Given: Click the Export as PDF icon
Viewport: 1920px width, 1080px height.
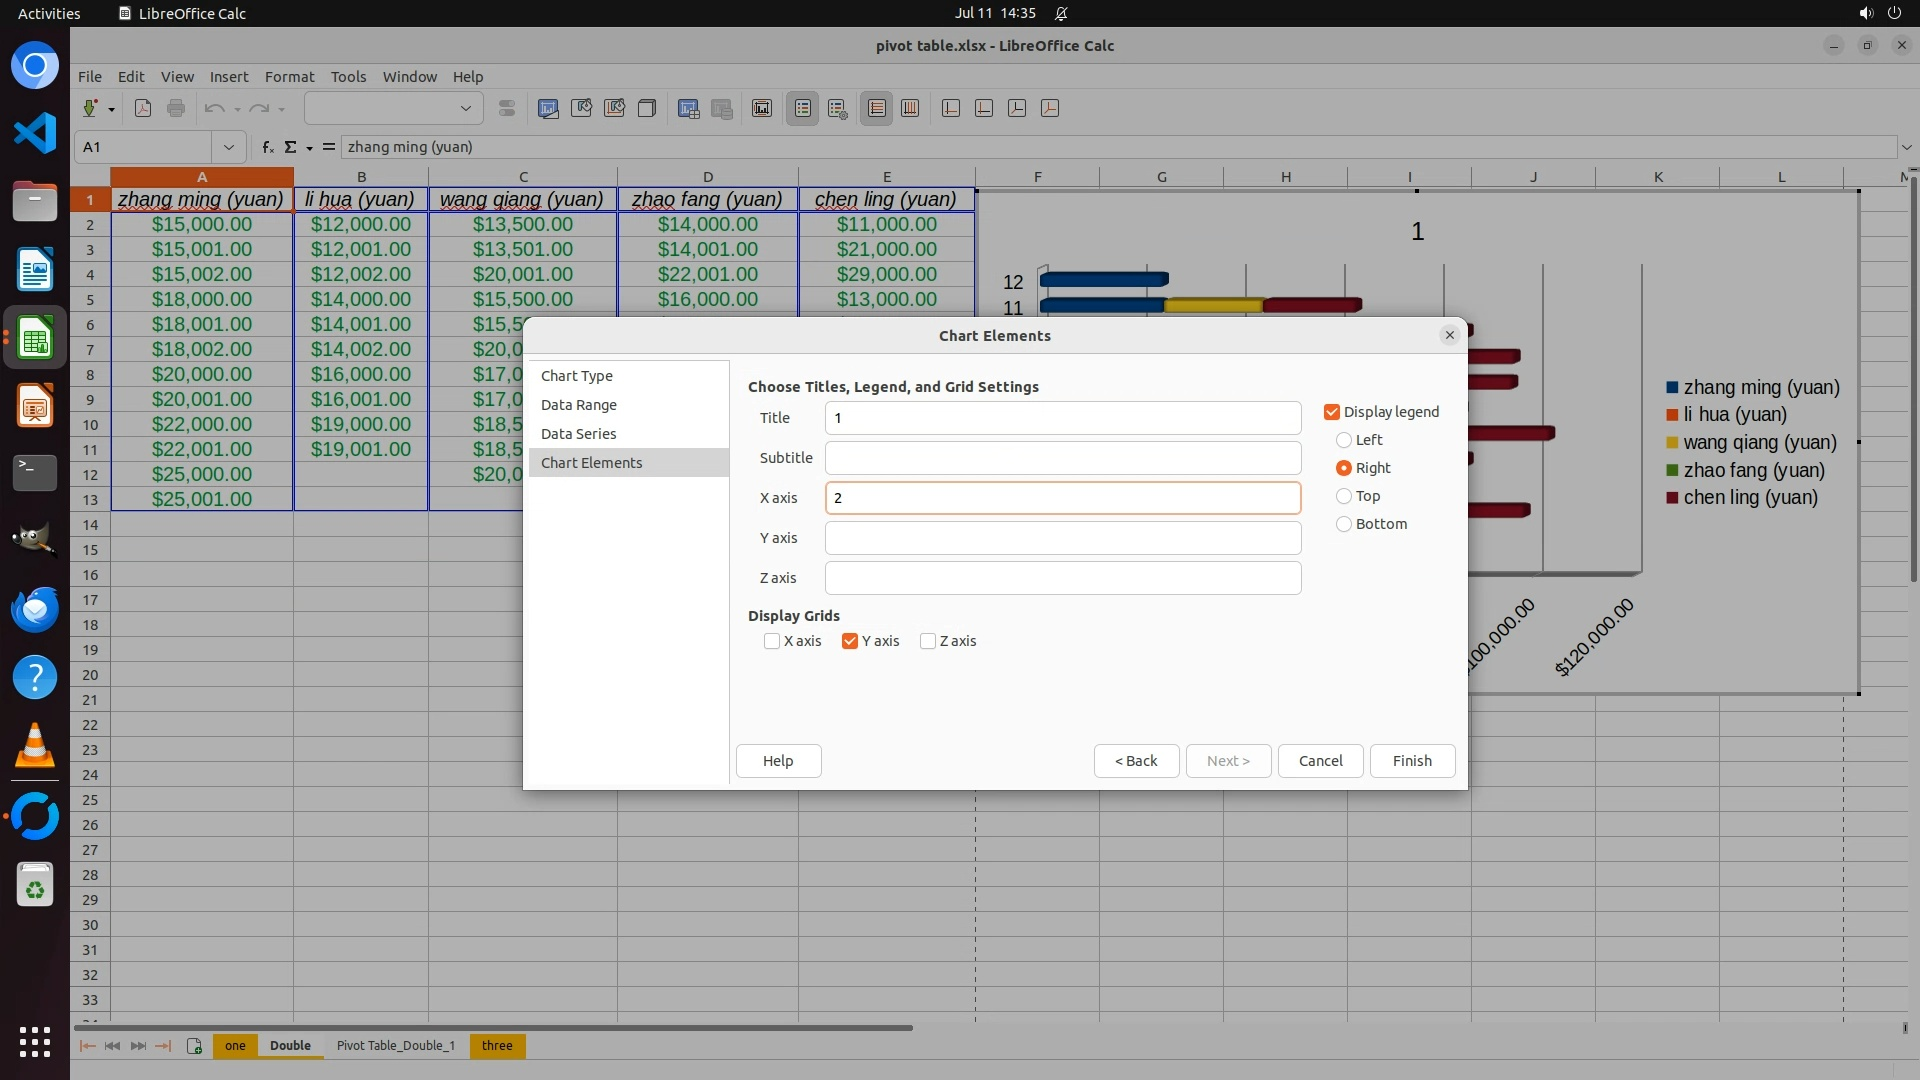Looking at the screenshot, I should pos(143,109).
